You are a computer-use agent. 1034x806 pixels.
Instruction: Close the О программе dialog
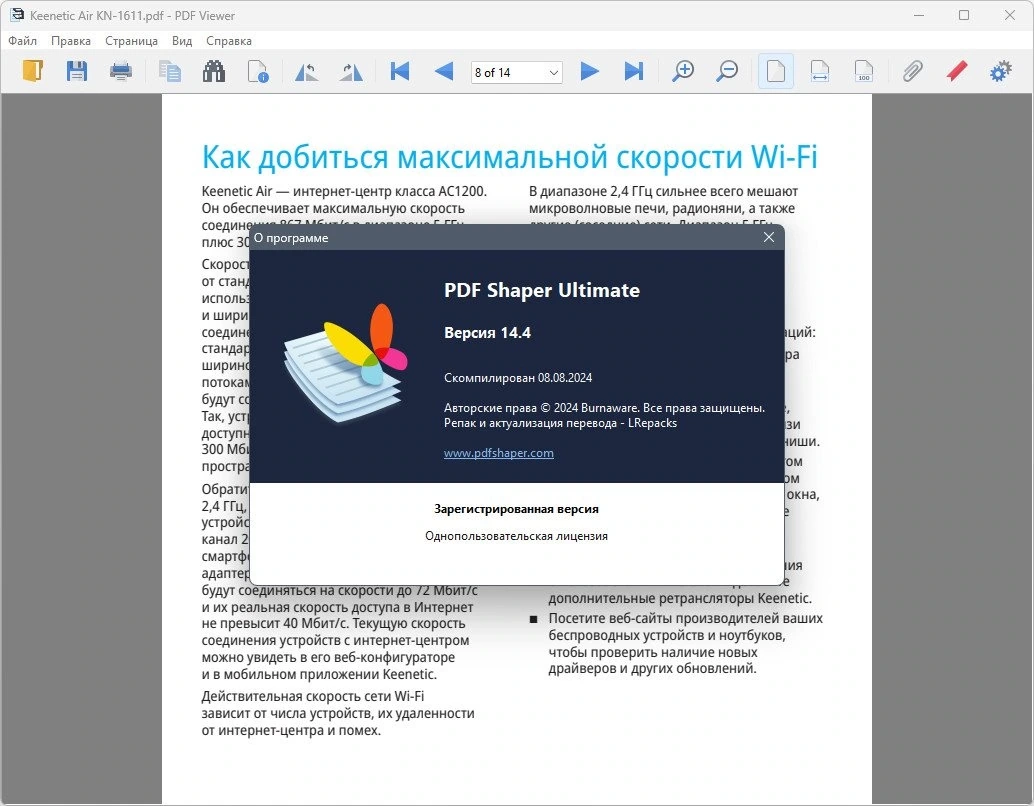point(769,237)
